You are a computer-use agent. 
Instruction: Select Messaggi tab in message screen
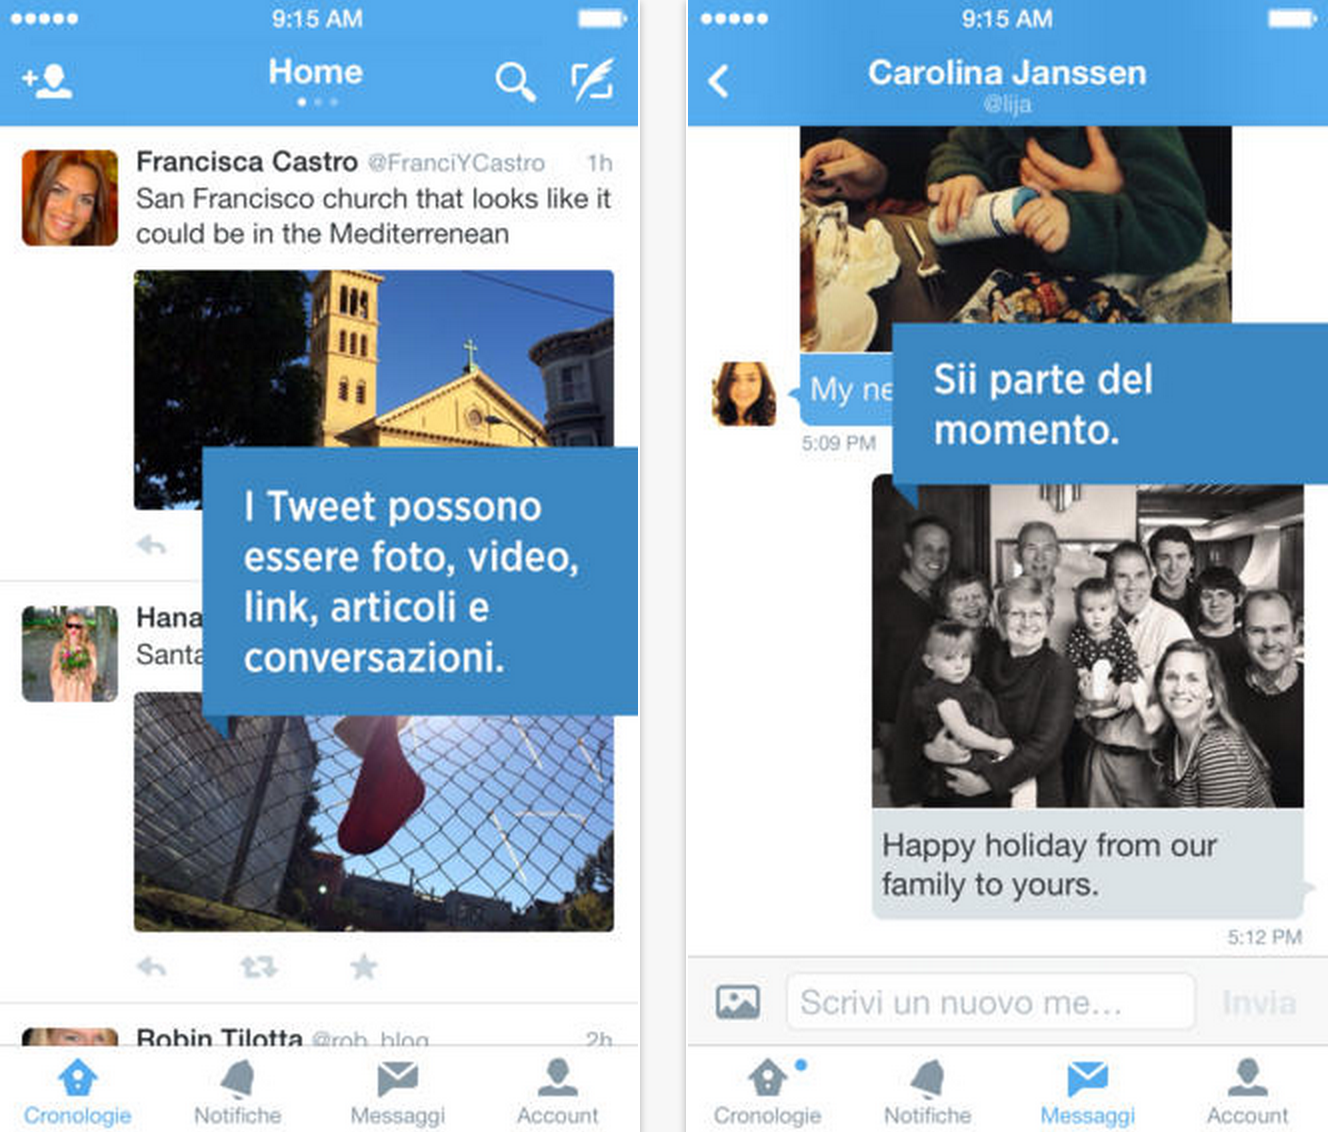pos(1087,1092)
